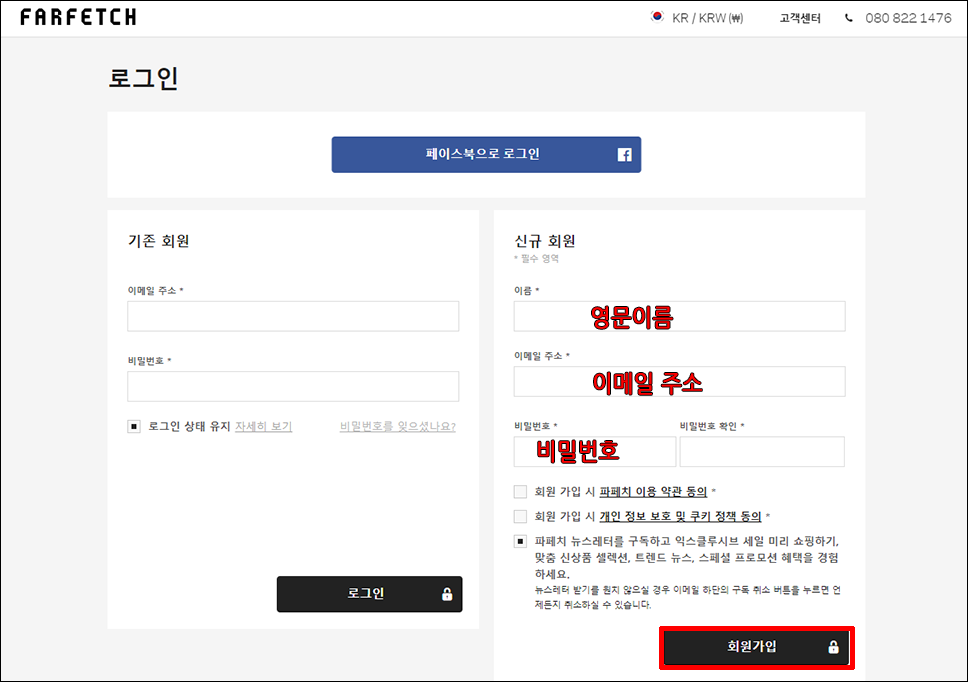Toggle 로그인 상태 유지 checkbox

(134, 426)
